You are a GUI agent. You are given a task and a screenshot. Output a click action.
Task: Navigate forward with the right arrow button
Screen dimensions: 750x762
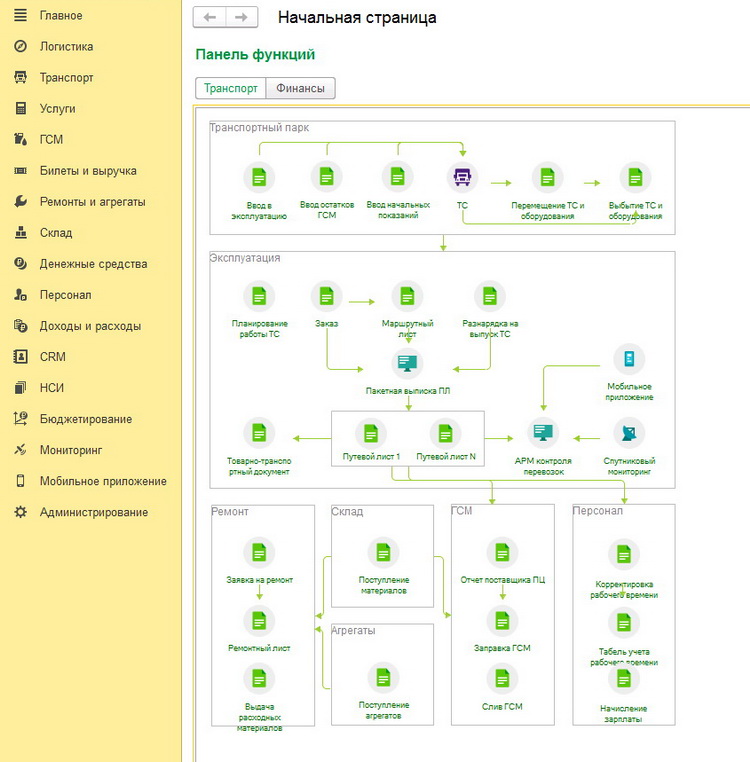pyautogui.click(x=241, y=17)
